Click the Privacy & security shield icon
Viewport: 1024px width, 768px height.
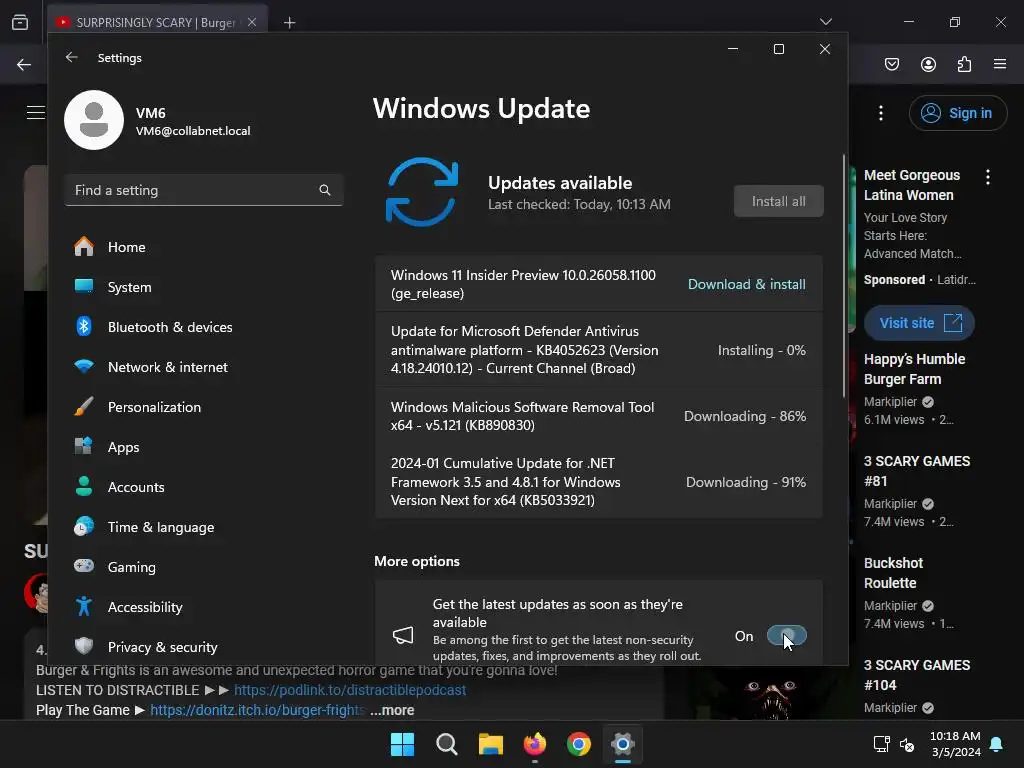point(84,647)
